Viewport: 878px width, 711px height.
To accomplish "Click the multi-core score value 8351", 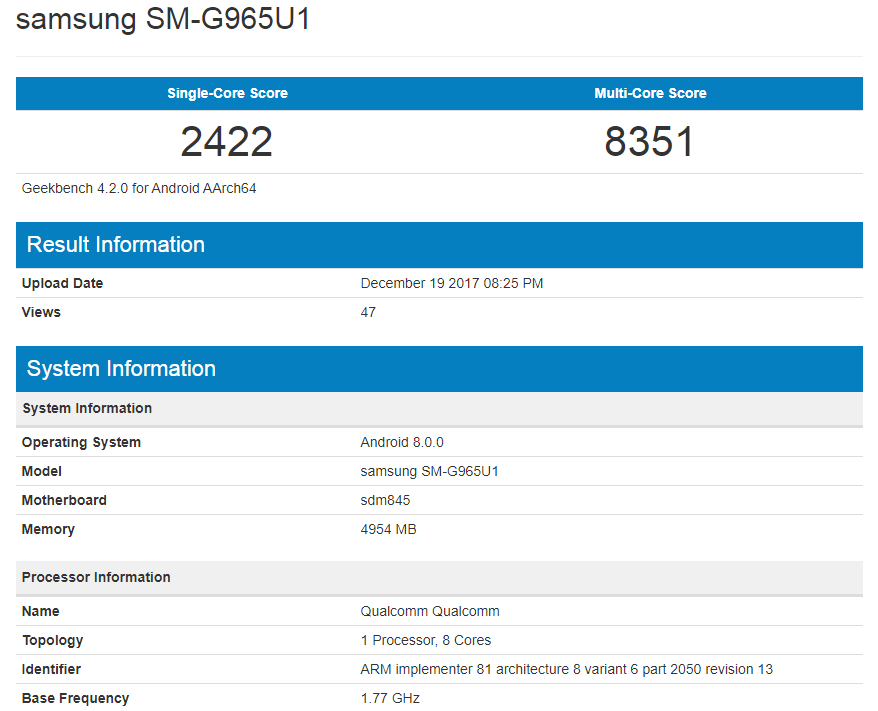I will (x=650, y=141).
